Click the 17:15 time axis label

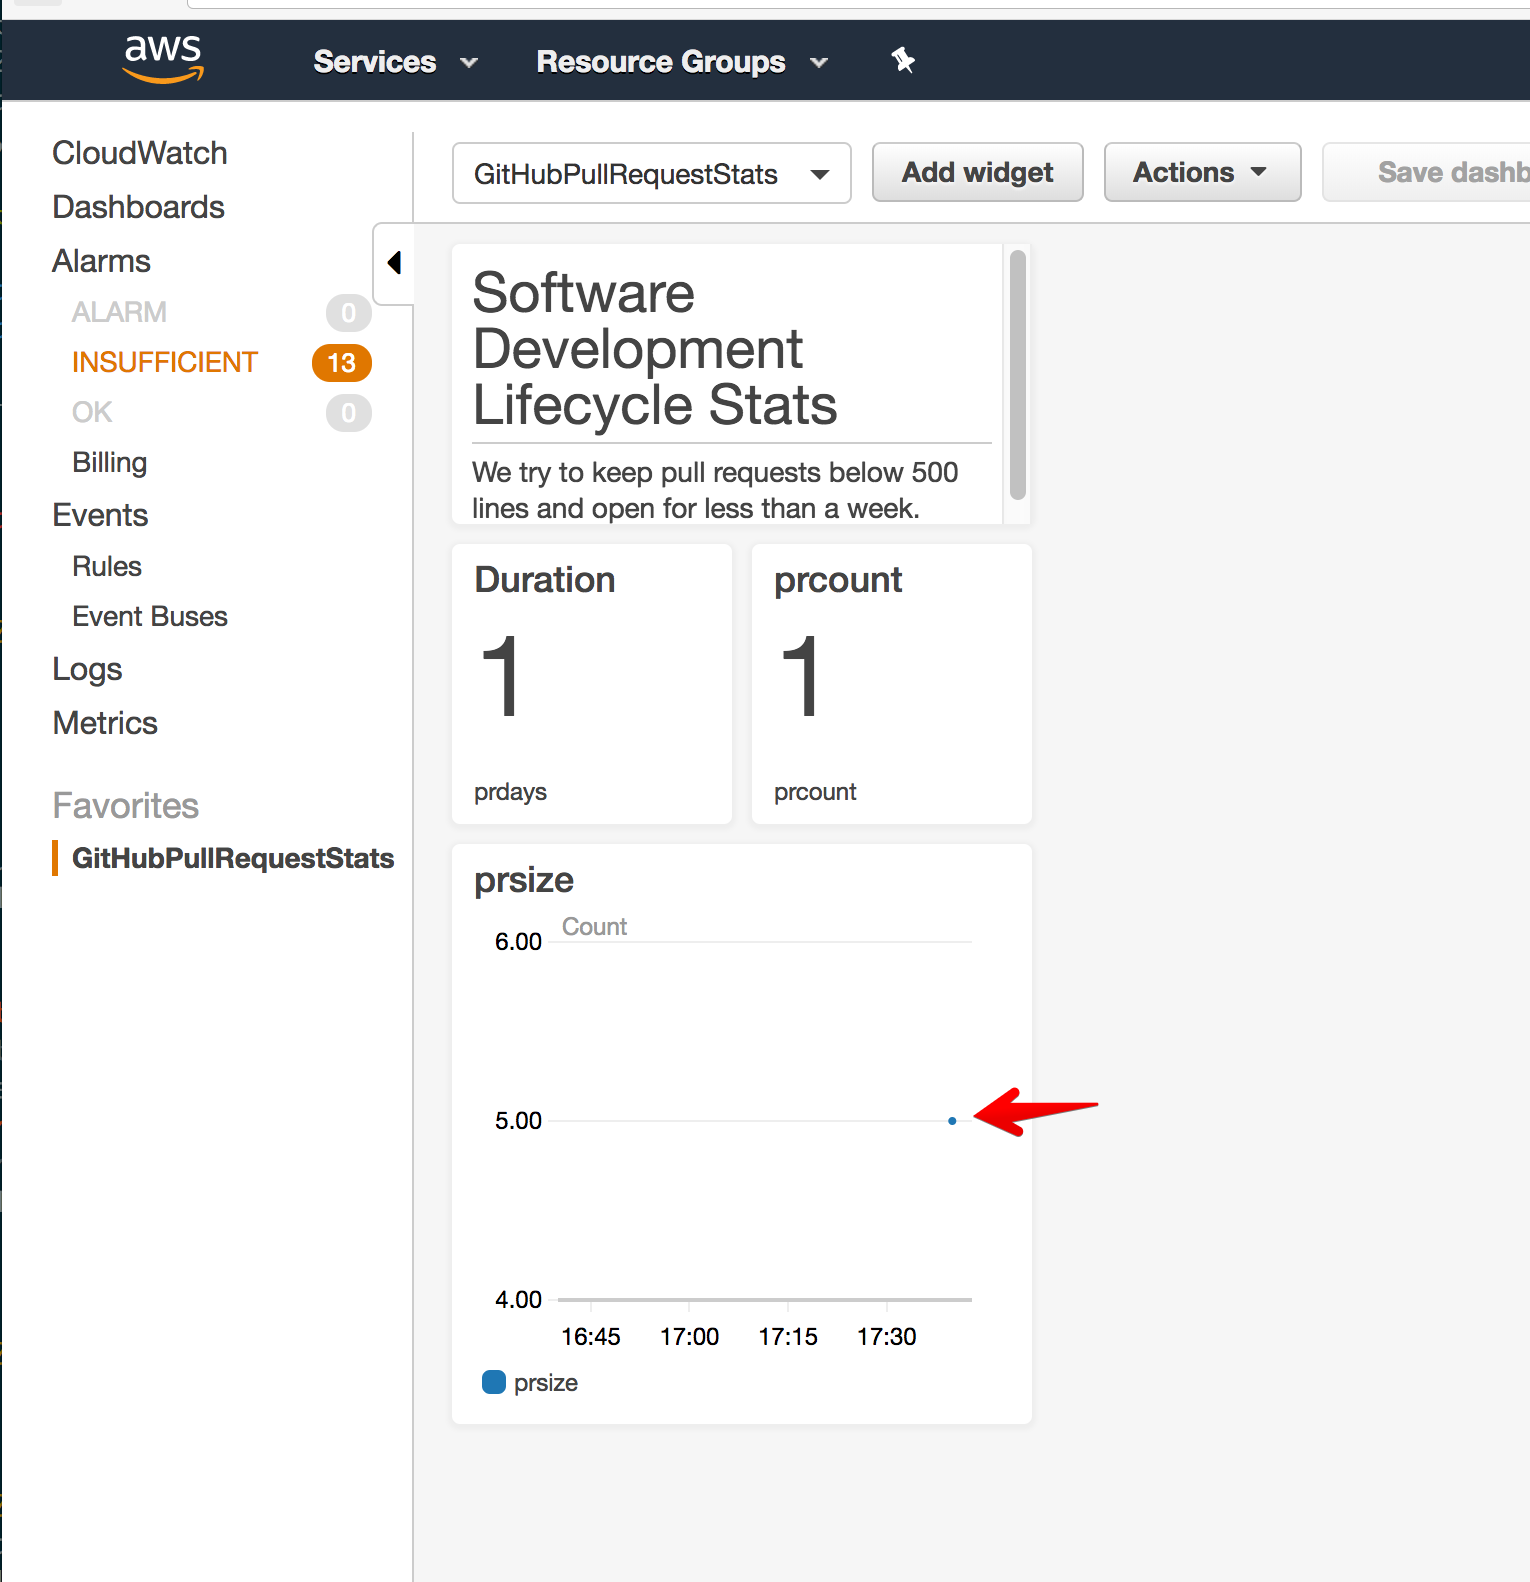pyautogui.click(x=788, y=1337)
